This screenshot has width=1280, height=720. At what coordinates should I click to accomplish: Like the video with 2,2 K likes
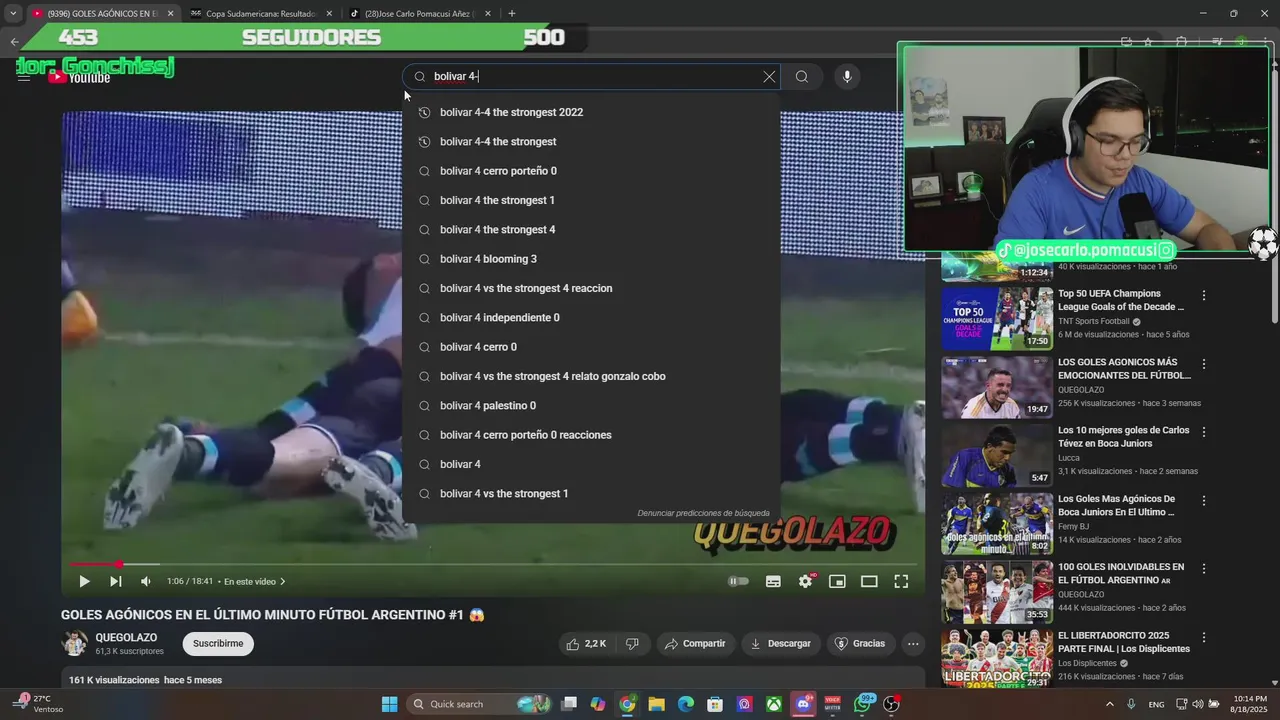point(587,644)
